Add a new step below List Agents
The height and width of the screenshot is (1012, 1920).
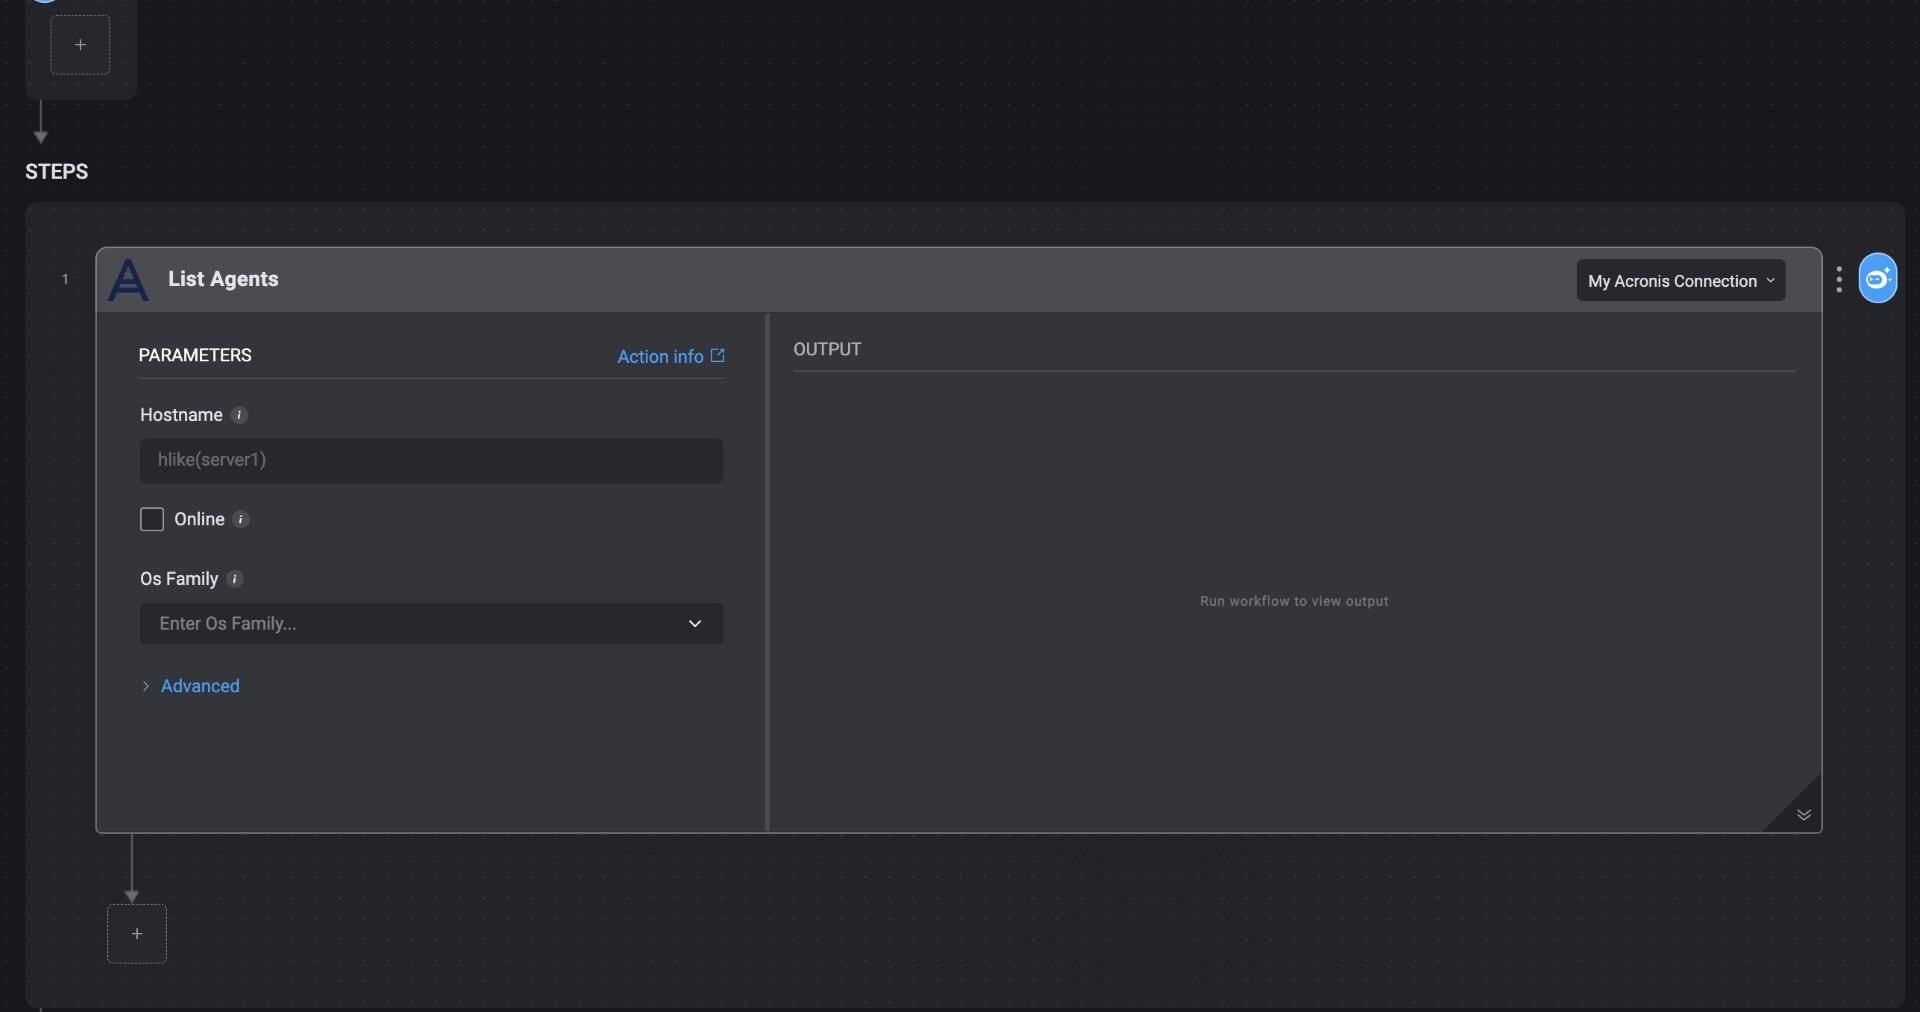click(137, 934)
